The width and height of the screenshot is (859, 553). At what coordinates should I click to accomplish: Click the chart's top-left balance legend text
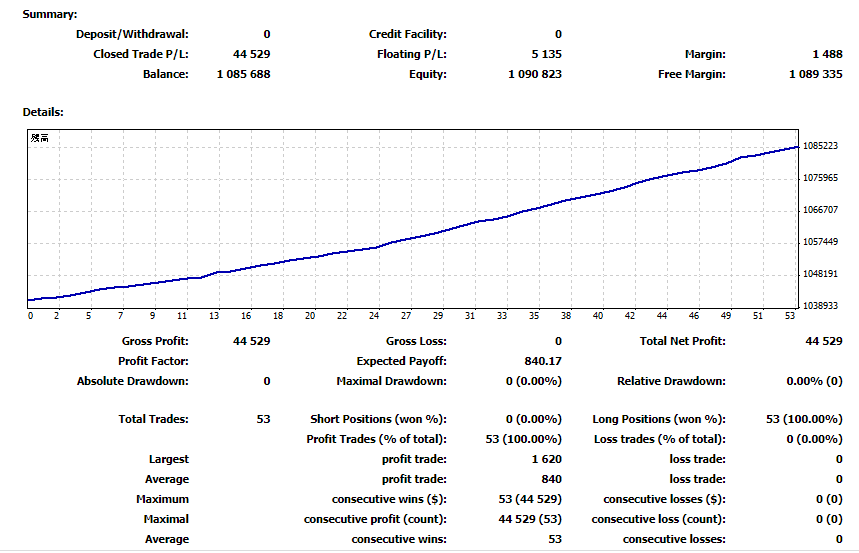click(x=39, y=139)
